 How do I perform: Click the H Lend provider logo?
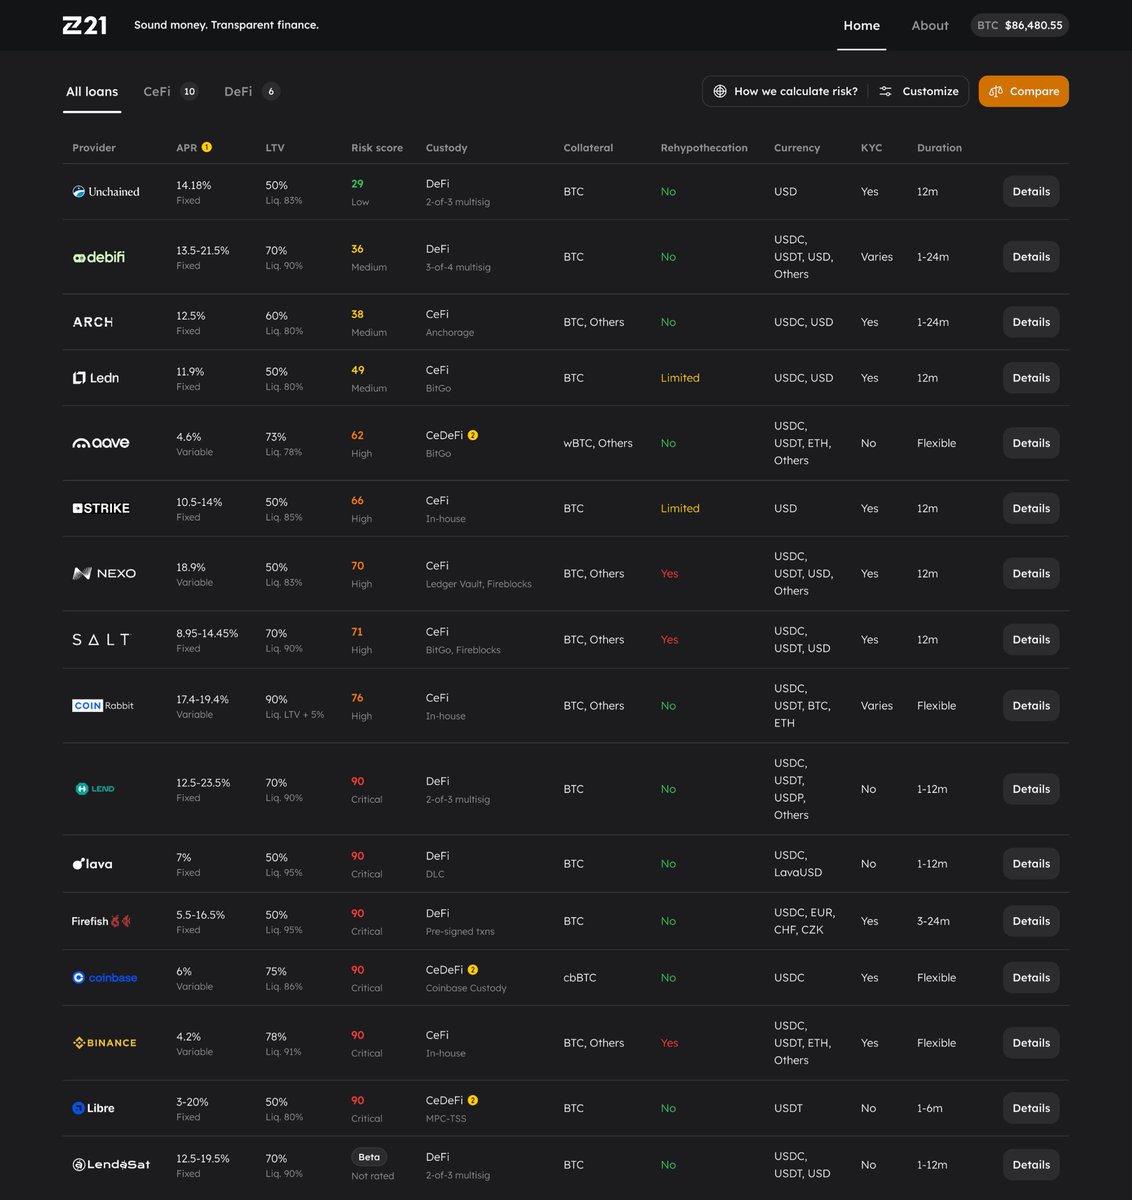[95, 789]
